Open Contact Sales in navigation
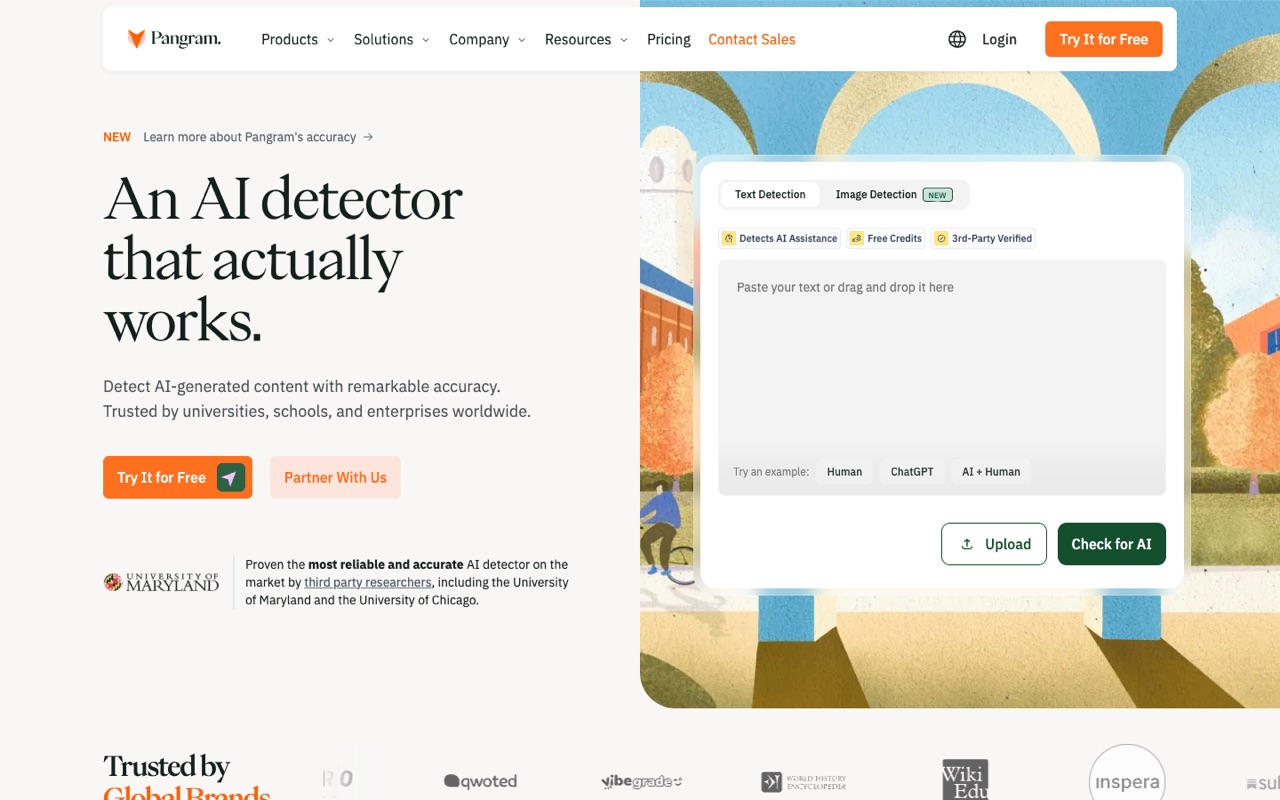Viewport: 1280px width, 800px height. click(752, 39)
